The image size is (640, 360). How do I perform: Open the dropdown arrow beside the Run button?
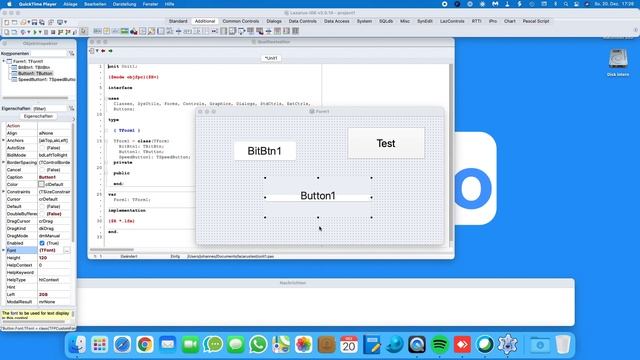(x=40, y=32)
